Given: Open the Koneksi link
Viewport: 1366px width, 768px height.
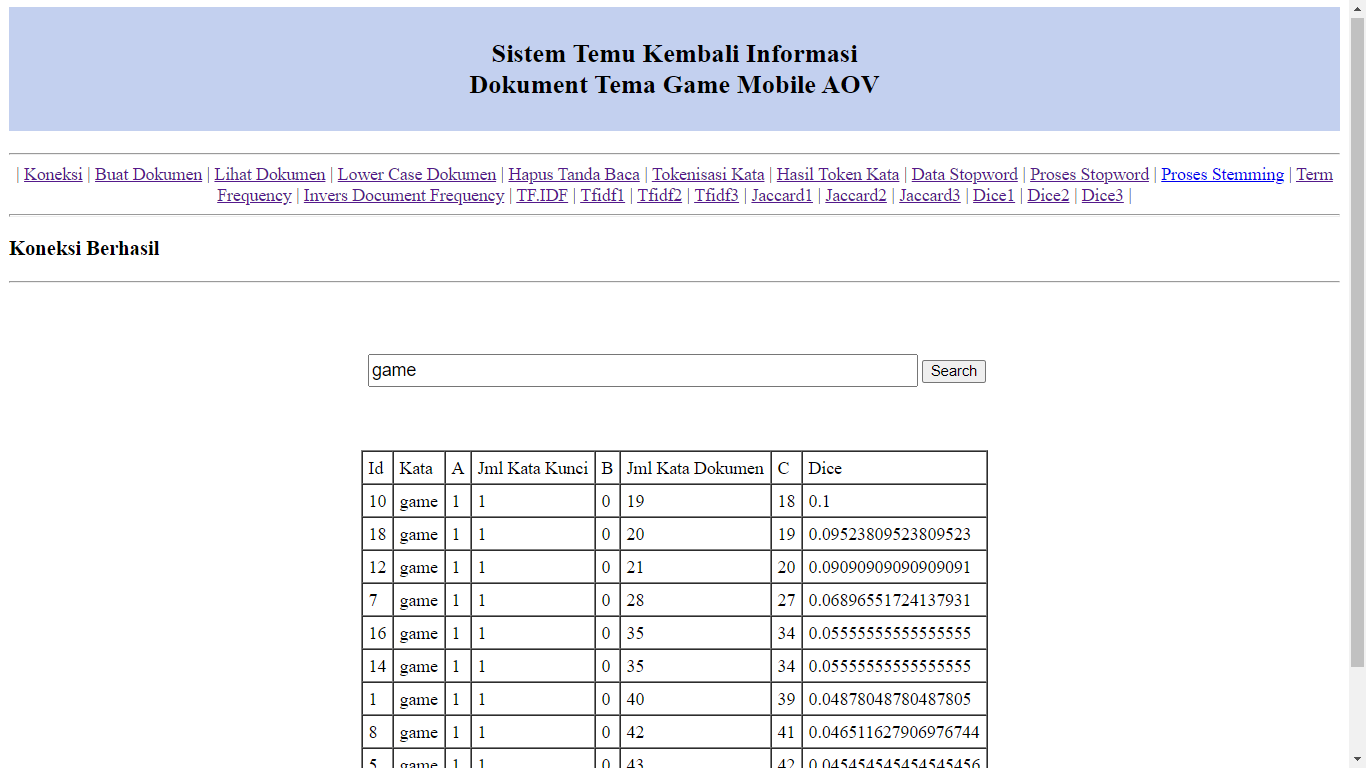Looking at the screenshot, I should 52,174.
